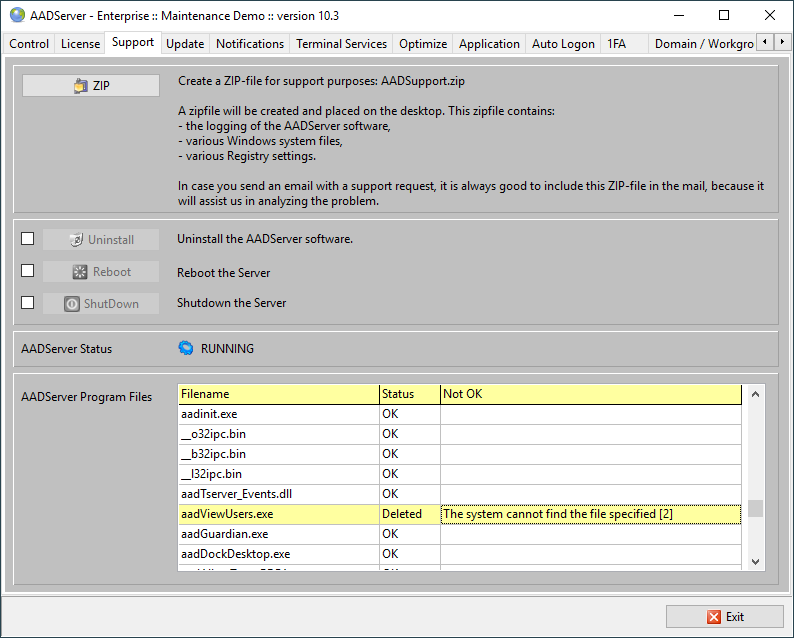Screen dimensions: 794x638
Task: Click the AADServer globe icon in title bar
Action: click(17, 15)
